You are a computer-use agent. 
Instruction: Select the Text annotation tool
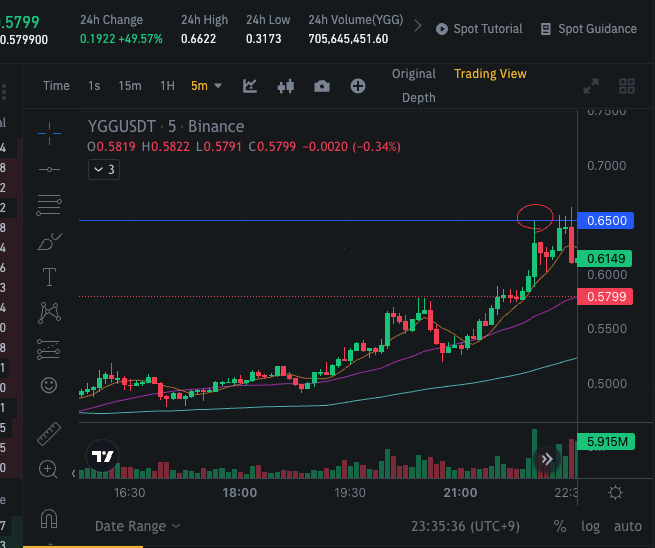(x=49, y=277)
